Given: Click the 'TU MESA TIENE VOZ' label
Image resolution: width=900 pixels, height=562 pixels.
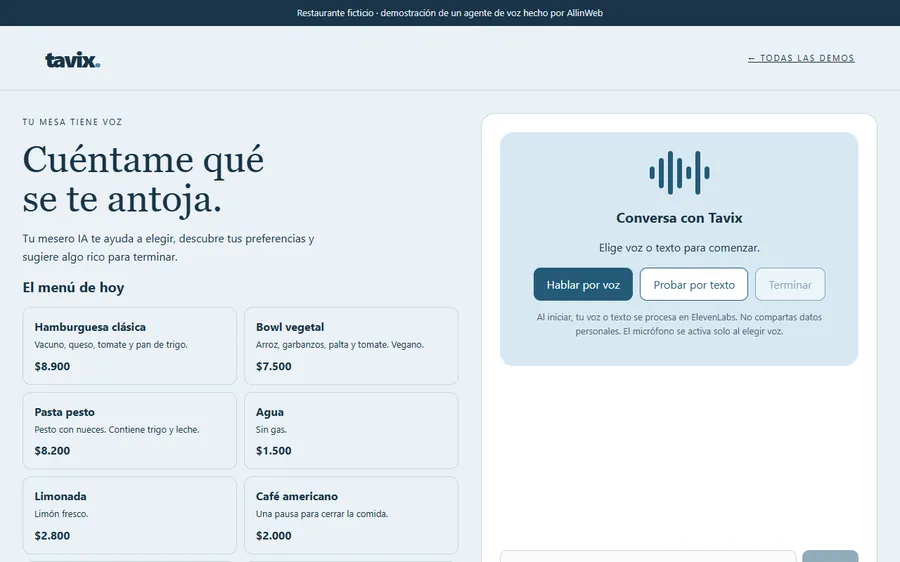Looking at the screenshot, I should point(72,122).
